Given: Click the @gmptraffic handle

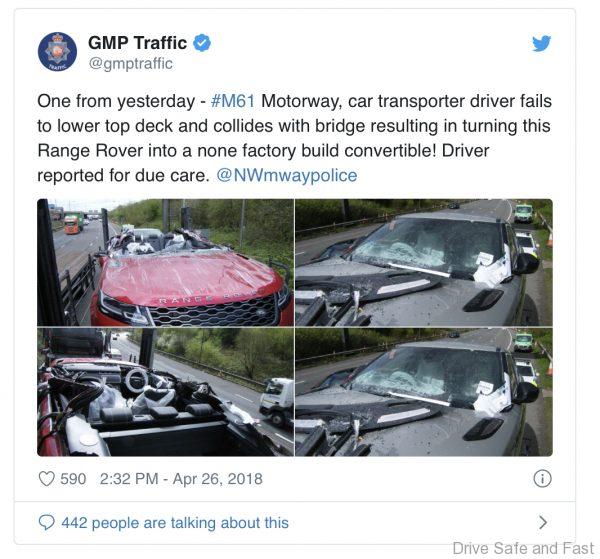Looking at the screenshot, I should click(x=130, y=64).
